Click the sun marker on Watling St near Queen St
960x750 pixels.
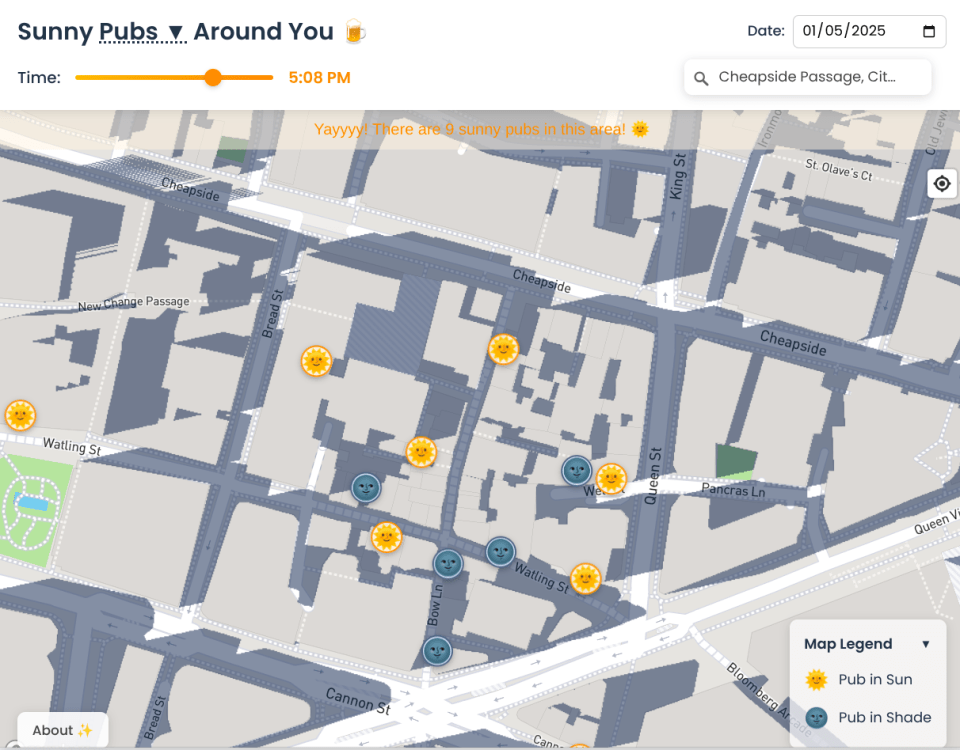point(585,578)
